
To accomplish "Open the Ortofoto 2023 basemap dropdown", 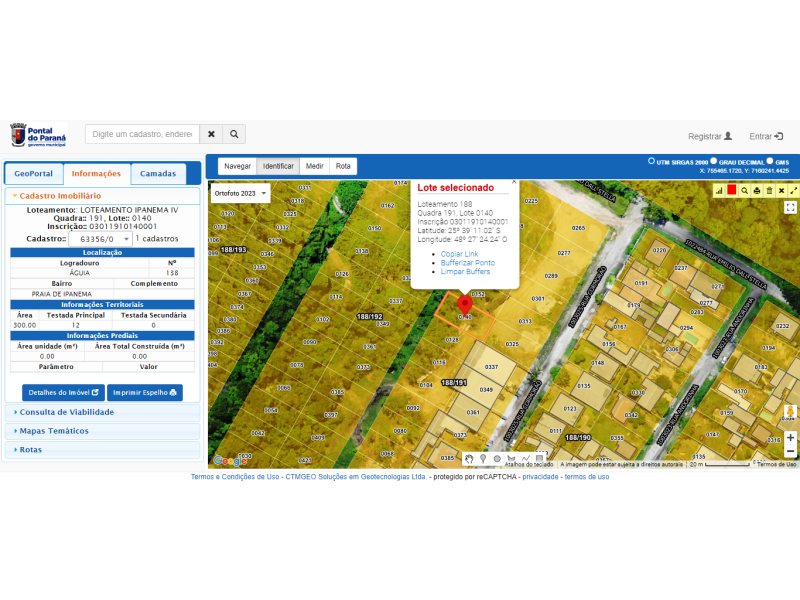I will (x=240, y=192).
